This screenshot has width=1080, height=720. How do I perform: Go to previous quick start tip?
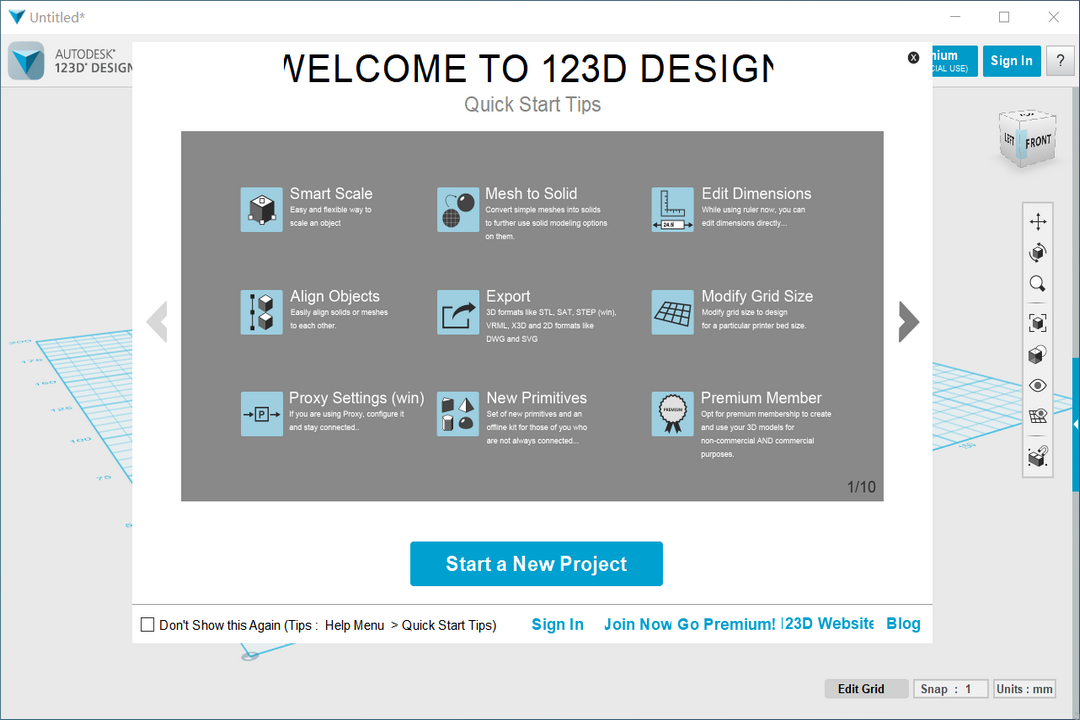(158, 321)
